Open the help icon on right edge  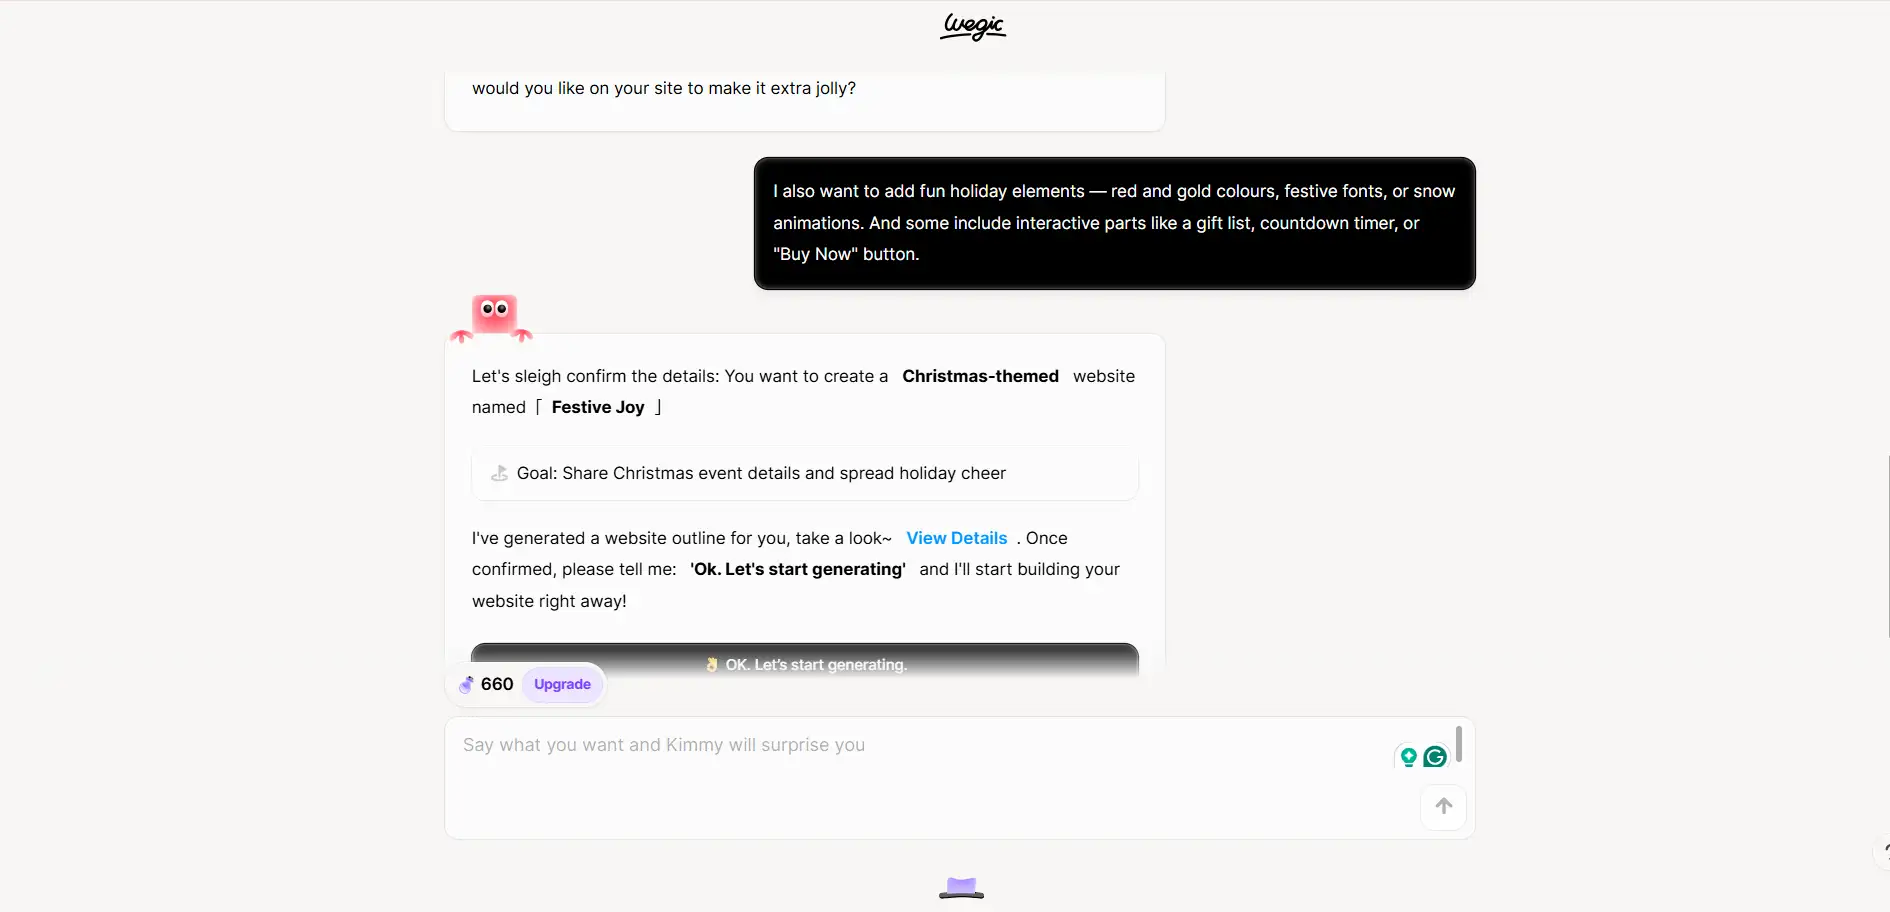(1882, 852)
